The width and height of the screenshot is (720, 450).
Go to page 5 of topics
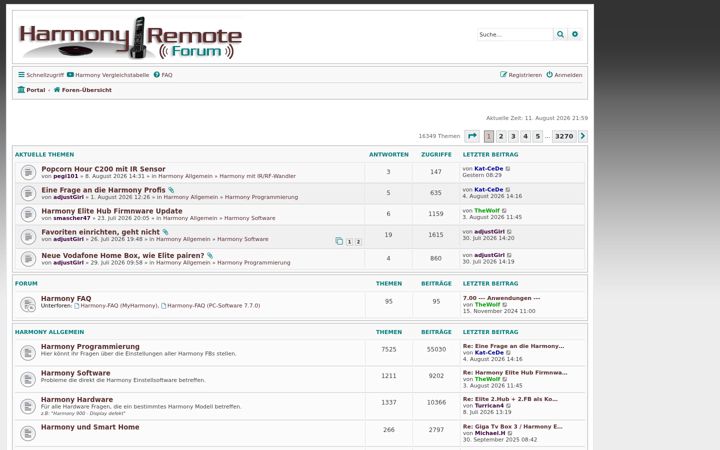[538, 136]
